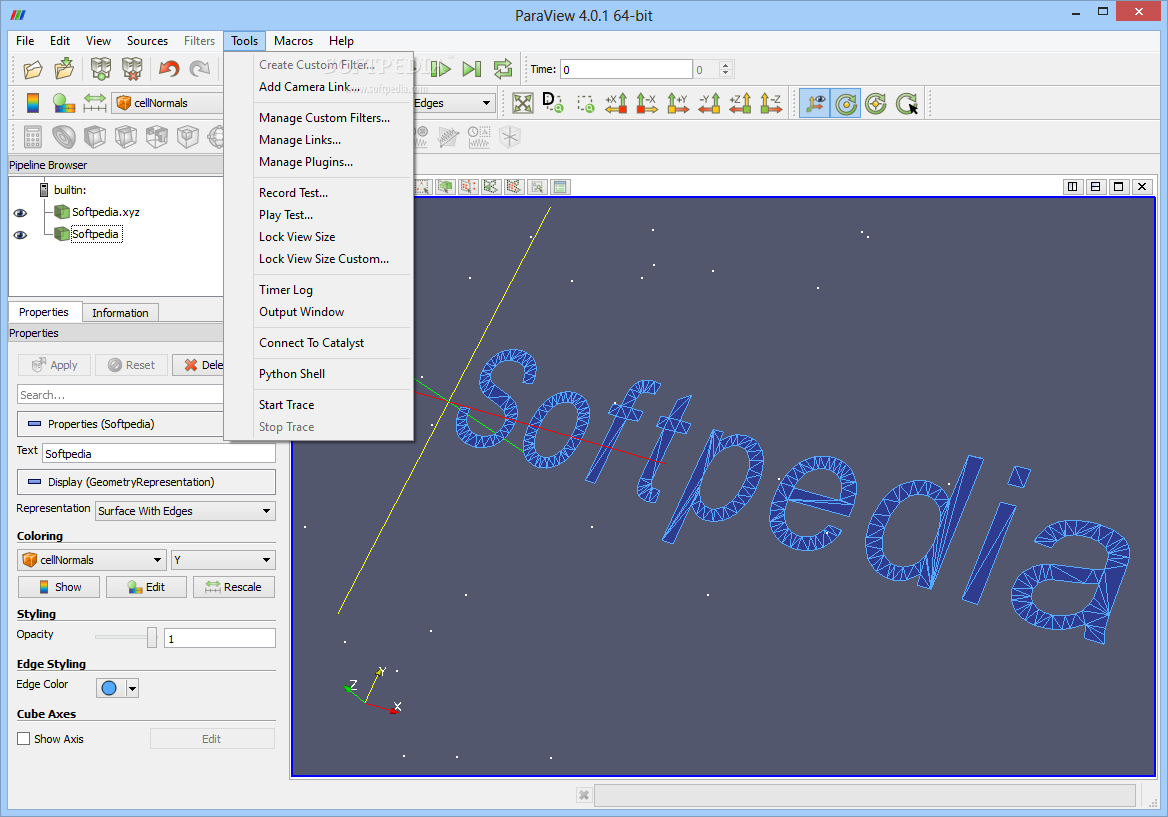Click the gray Redo arrow
The image size is (1168, 817).
tap(200, 69)
